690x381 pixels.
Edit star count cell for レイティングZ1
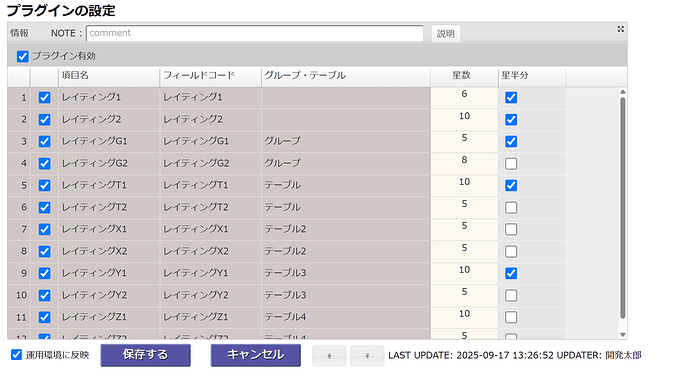(464, 317)
